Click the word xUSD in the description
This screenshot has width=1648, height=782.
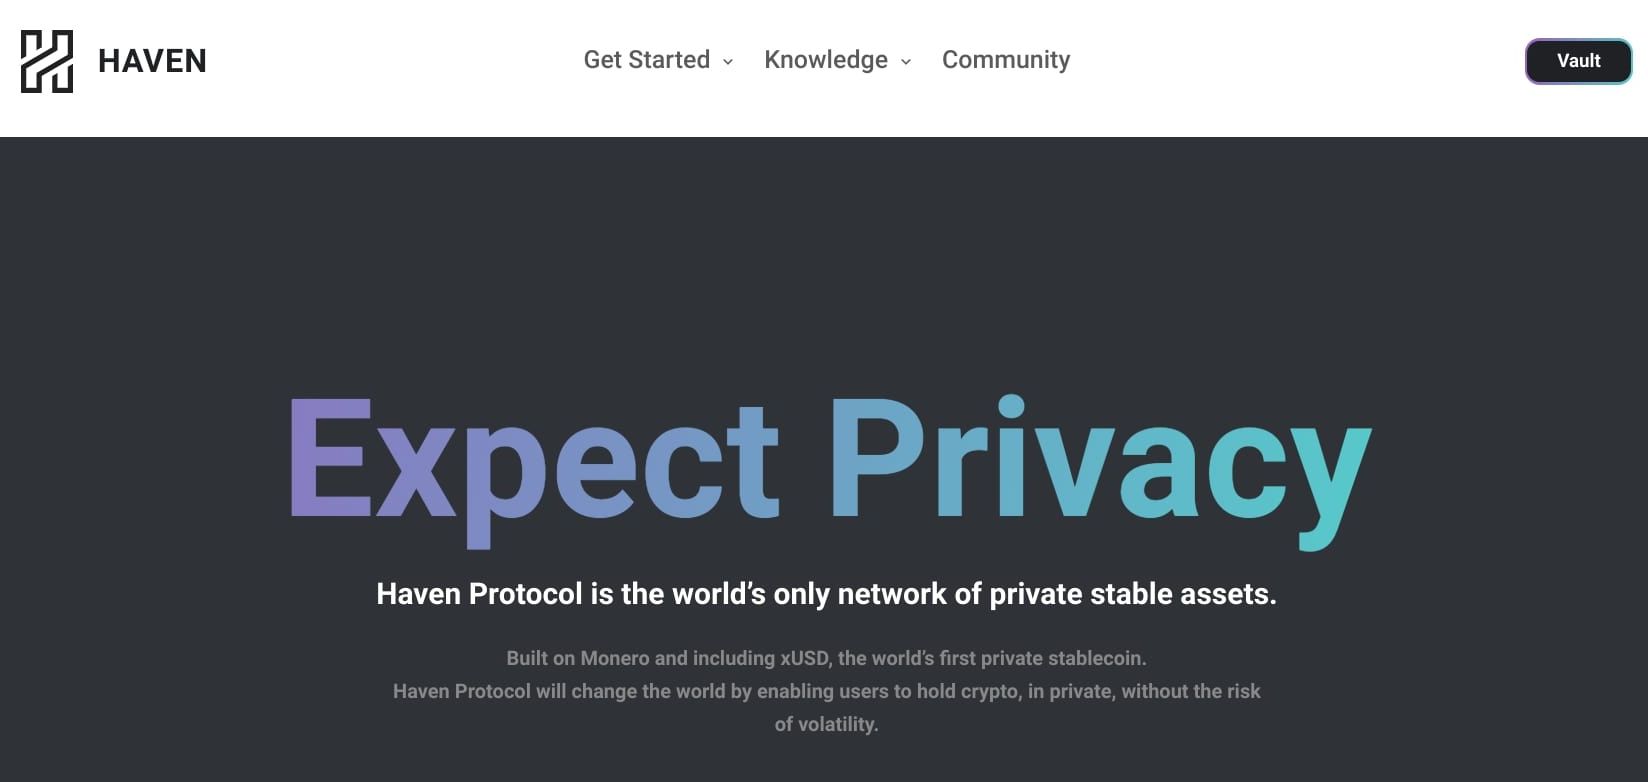(803, 658)
